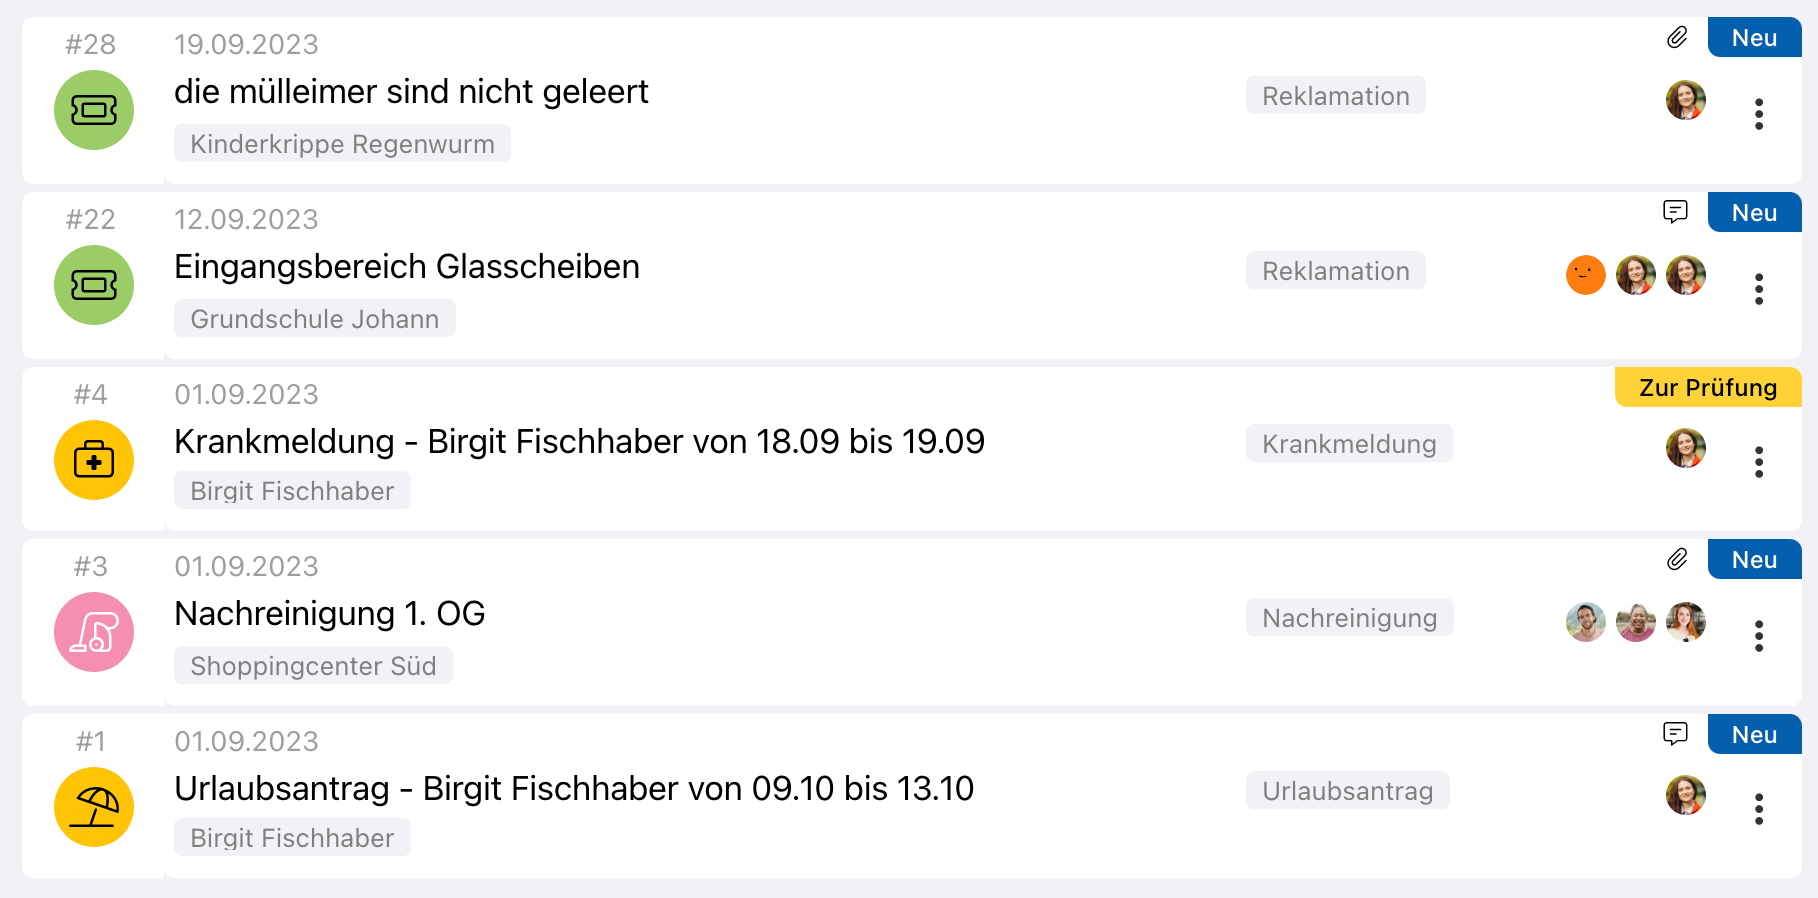1818x898 pixels.
Task: Select the Shoppingcenter Süd tag
Action: coord(313,666)
